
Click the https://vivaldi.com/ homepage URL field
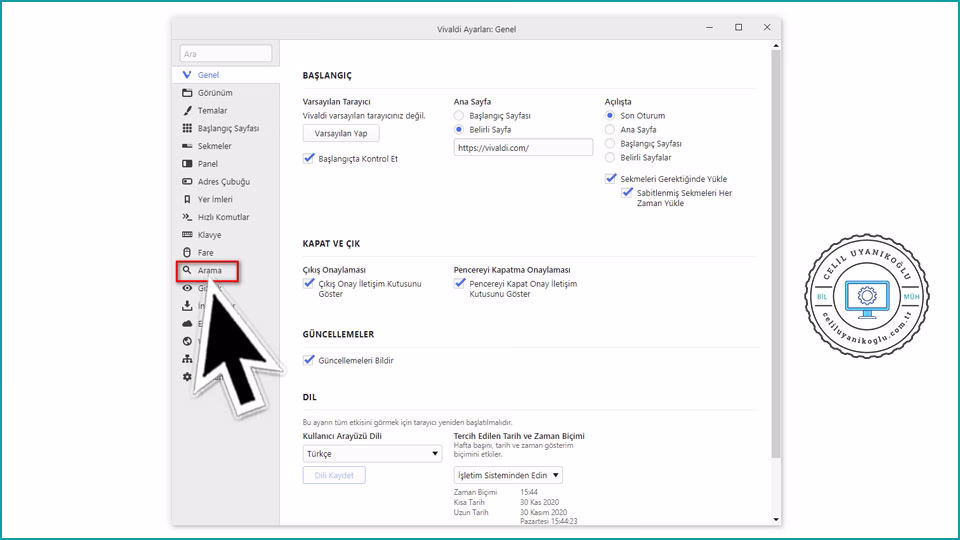click(523, 148)
